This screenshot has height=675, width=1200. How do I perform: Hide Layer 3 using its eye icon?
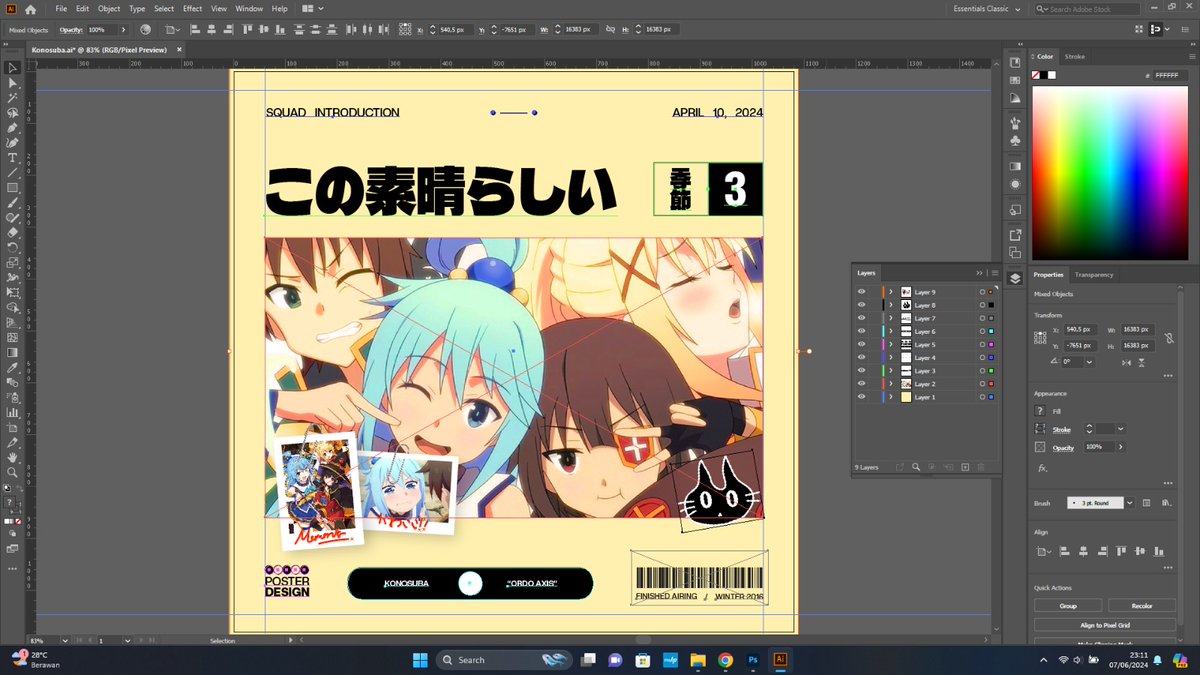coord(861,370)
